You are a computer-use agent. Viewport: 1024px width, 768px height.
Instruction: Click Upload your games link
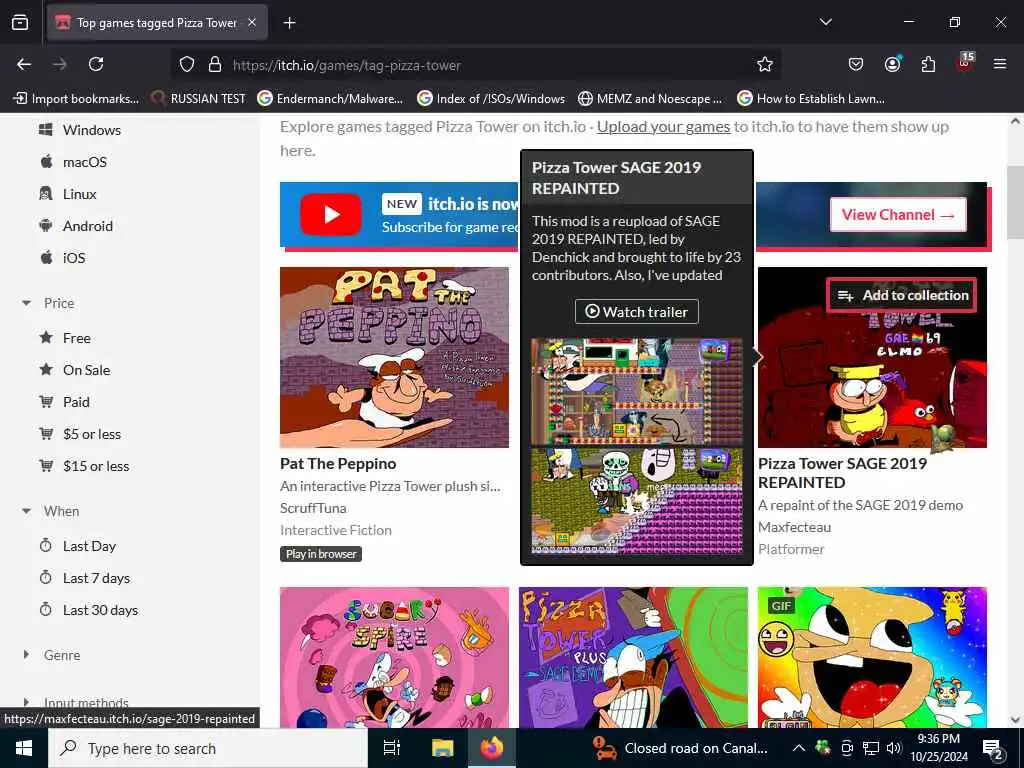coord(664,127)
